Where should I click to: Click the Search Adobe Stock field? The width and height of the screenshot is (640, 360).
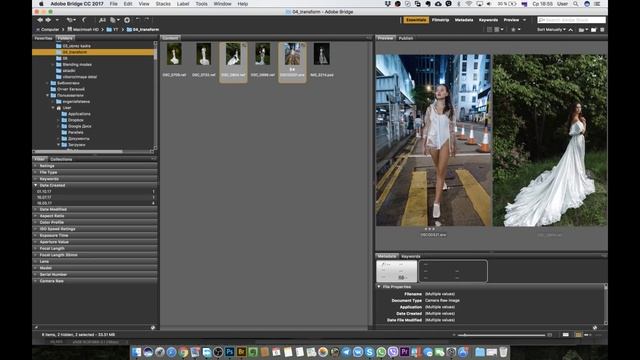coord(571,20)
